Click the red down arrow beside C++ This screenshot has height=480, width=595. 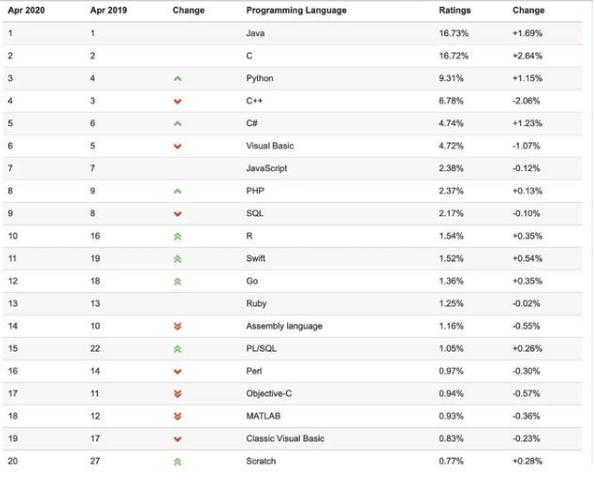pyautogui.click(x=178, y=101)
